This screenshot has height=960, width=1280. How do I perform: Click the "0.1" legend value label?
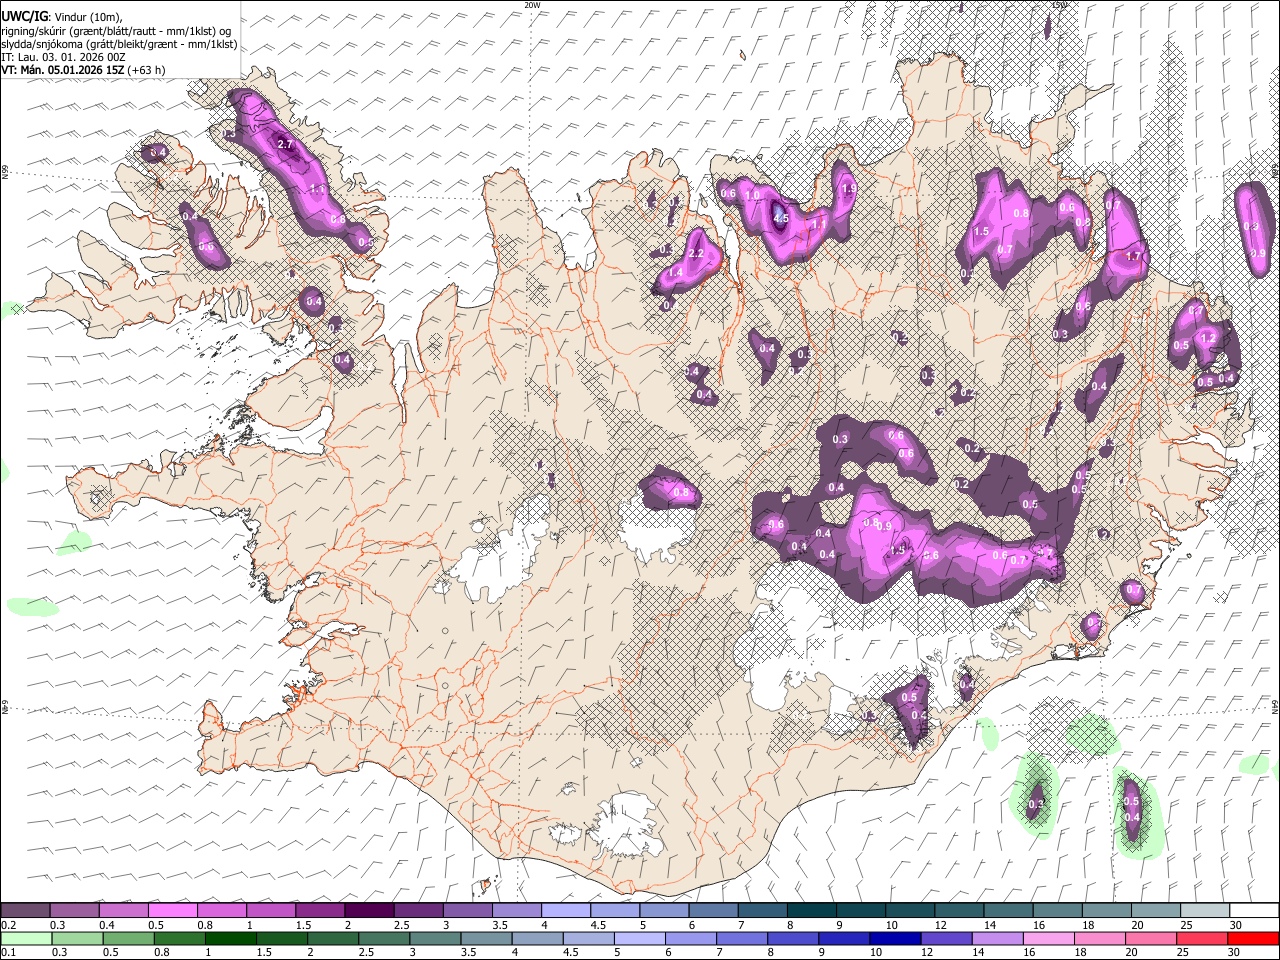click(9, 952)
